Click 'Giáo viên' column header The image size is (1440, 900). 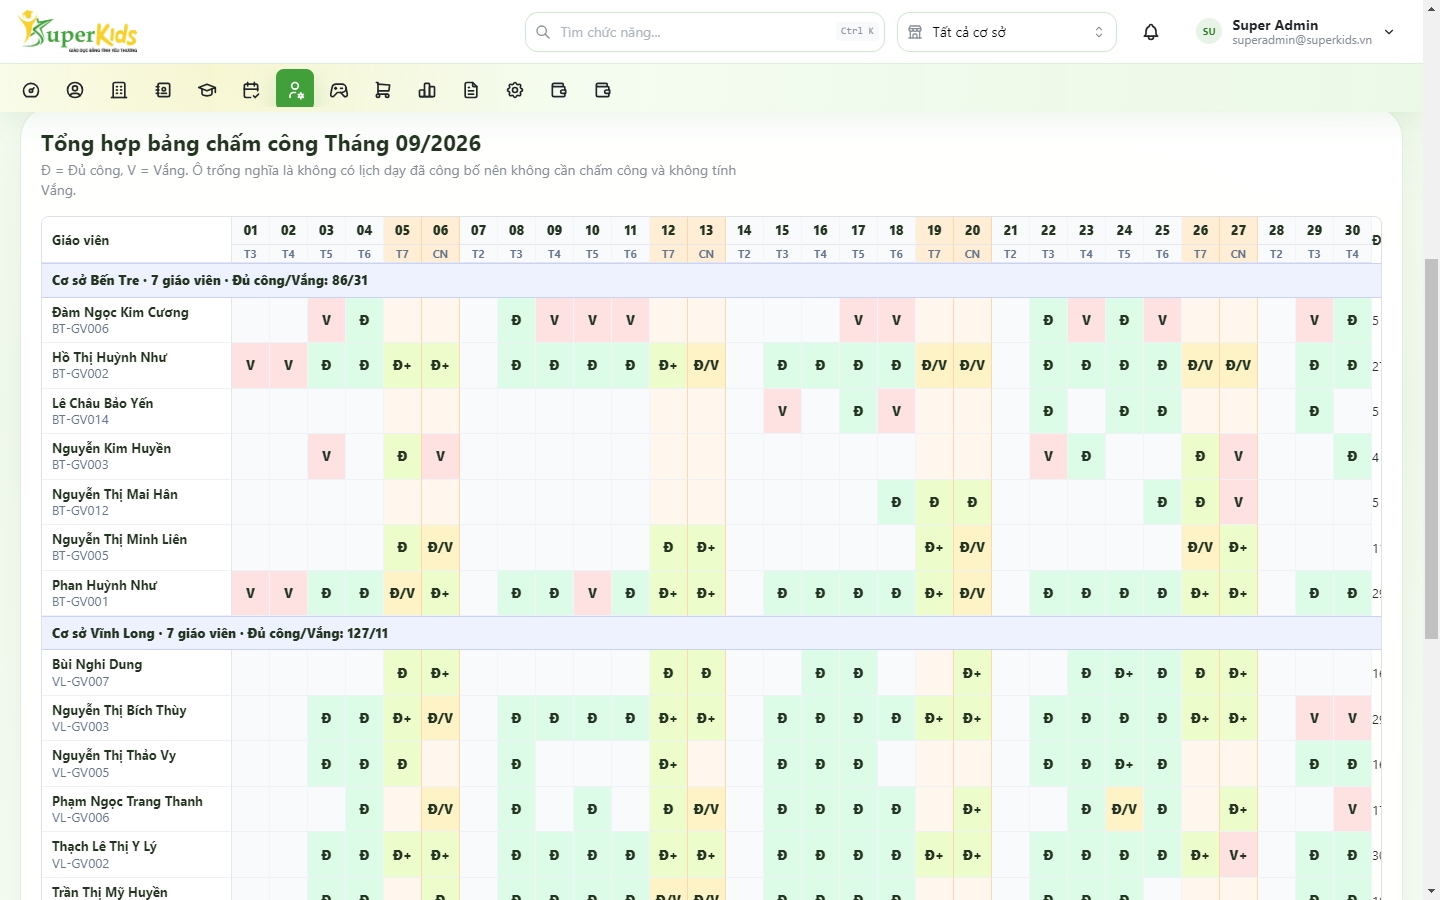pos(136,241)
